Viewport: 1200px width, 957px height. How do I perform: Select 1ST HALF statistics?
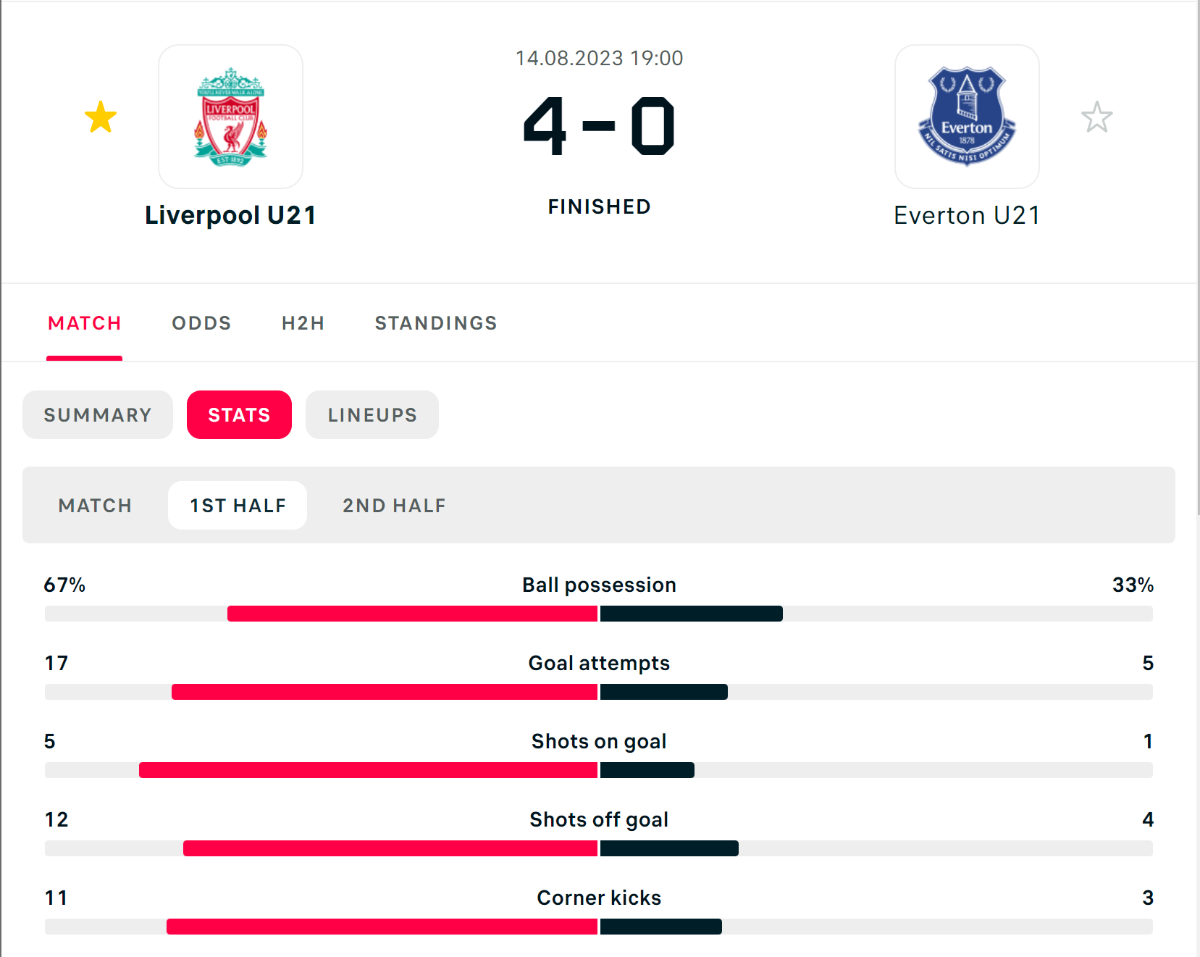238,506
